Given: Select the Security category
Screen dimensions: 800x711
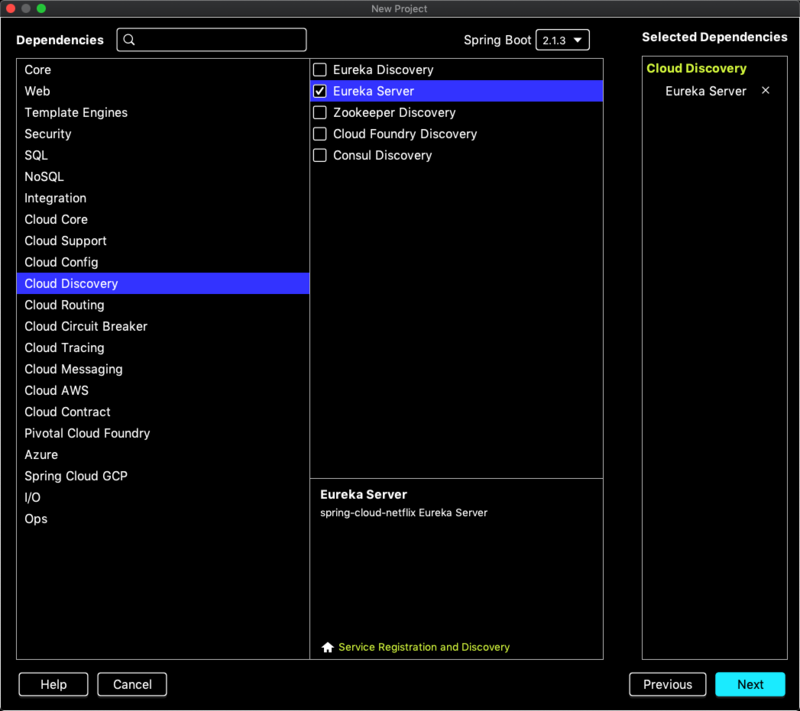Looking at the screenshot, I should tap(48, 134).
